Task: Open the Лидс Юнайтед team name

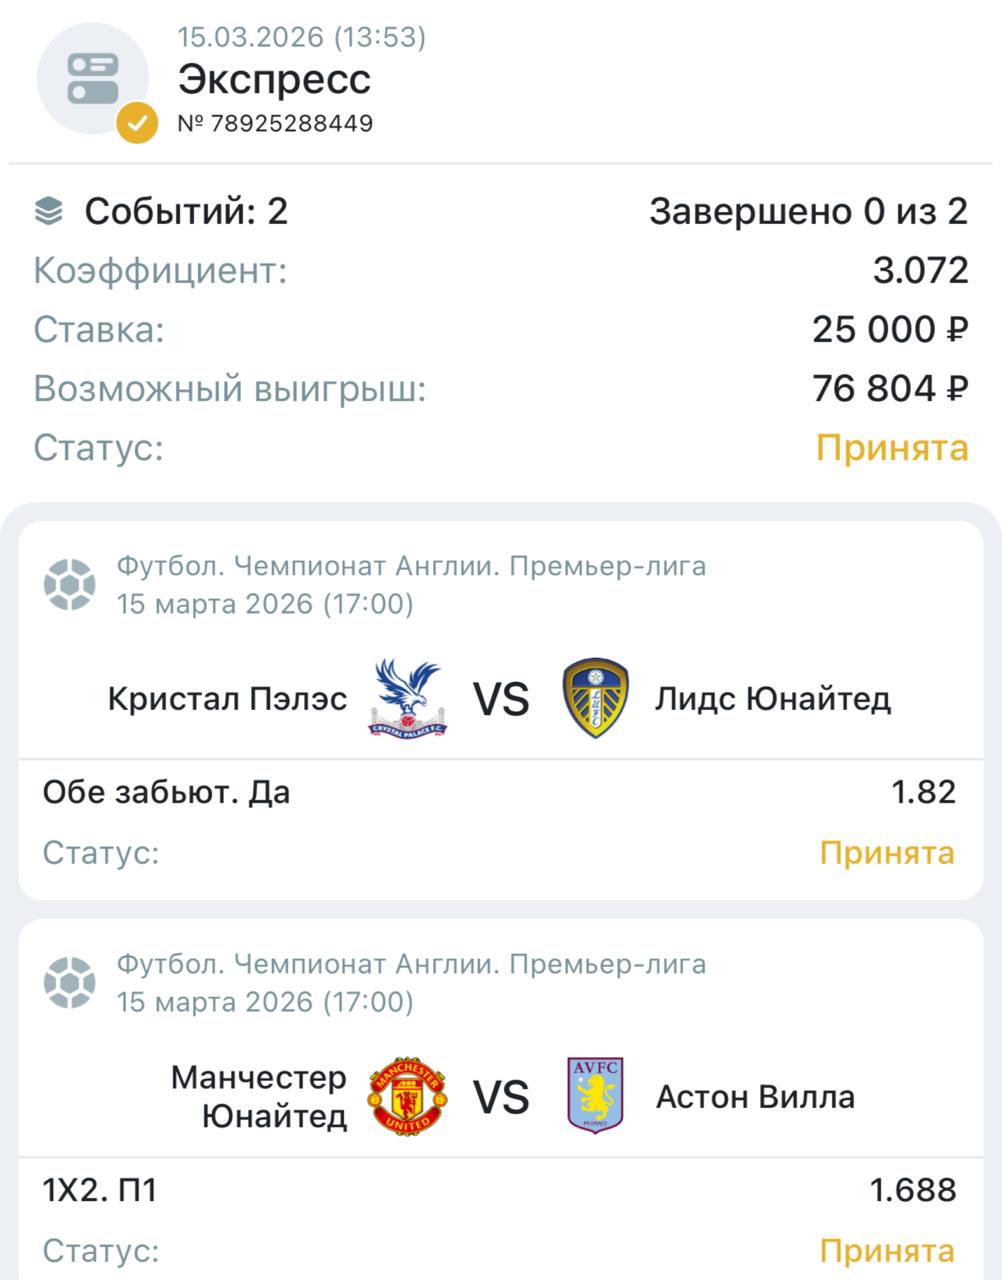Action: [772, 699]
